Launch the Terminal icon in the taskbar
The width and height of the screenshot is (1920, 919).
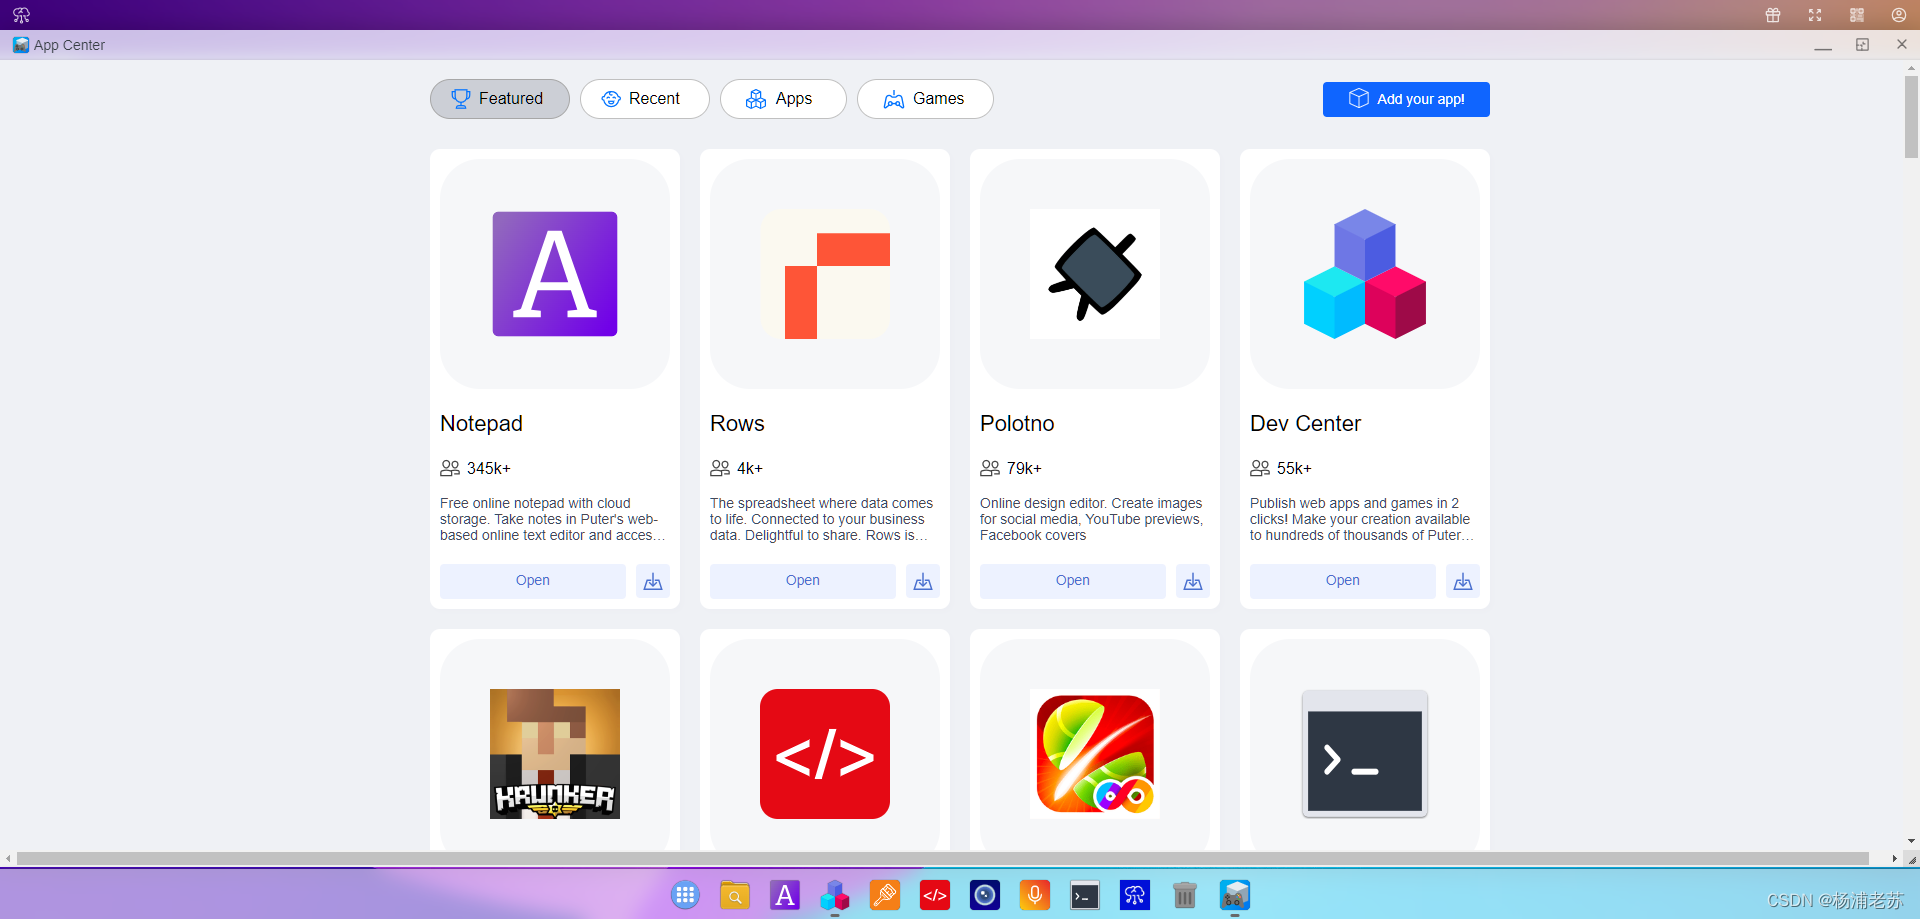coord(1085,895)
